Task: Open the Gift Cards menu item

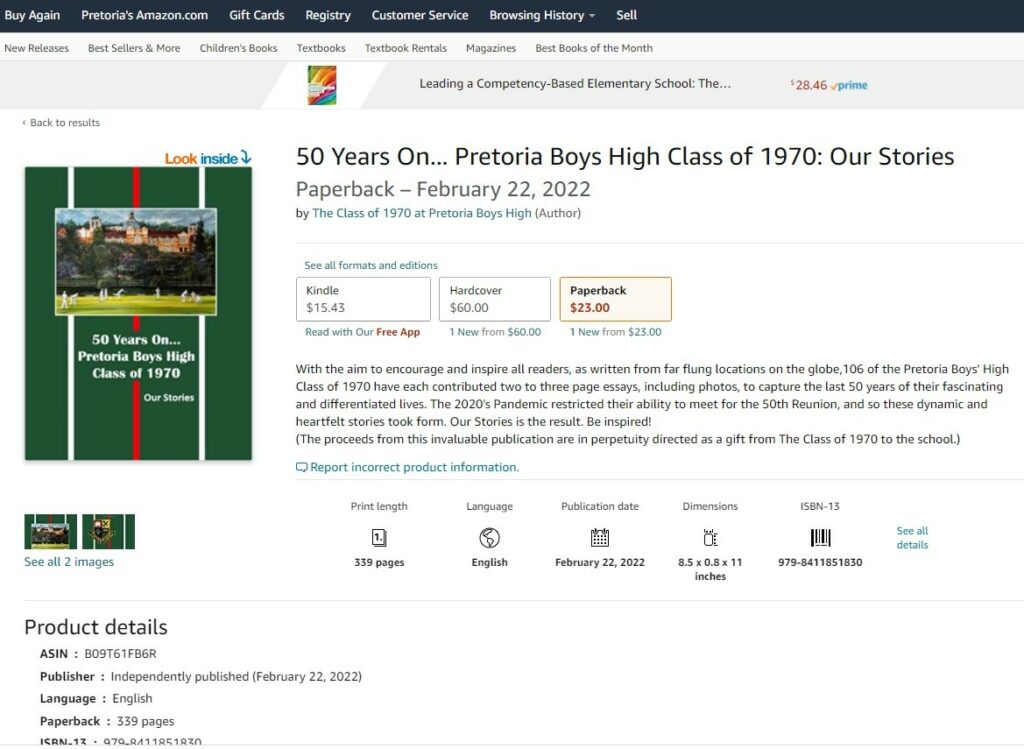Action: tap(257, 15)
